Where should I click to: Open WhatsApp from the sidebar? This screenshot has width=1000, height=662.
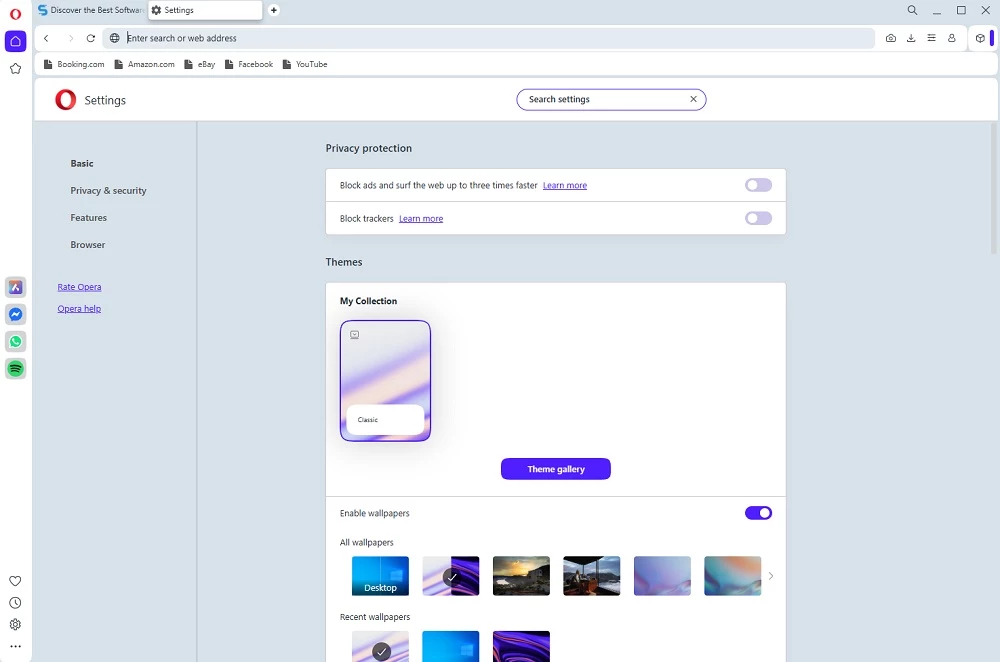tap(15, 342)
